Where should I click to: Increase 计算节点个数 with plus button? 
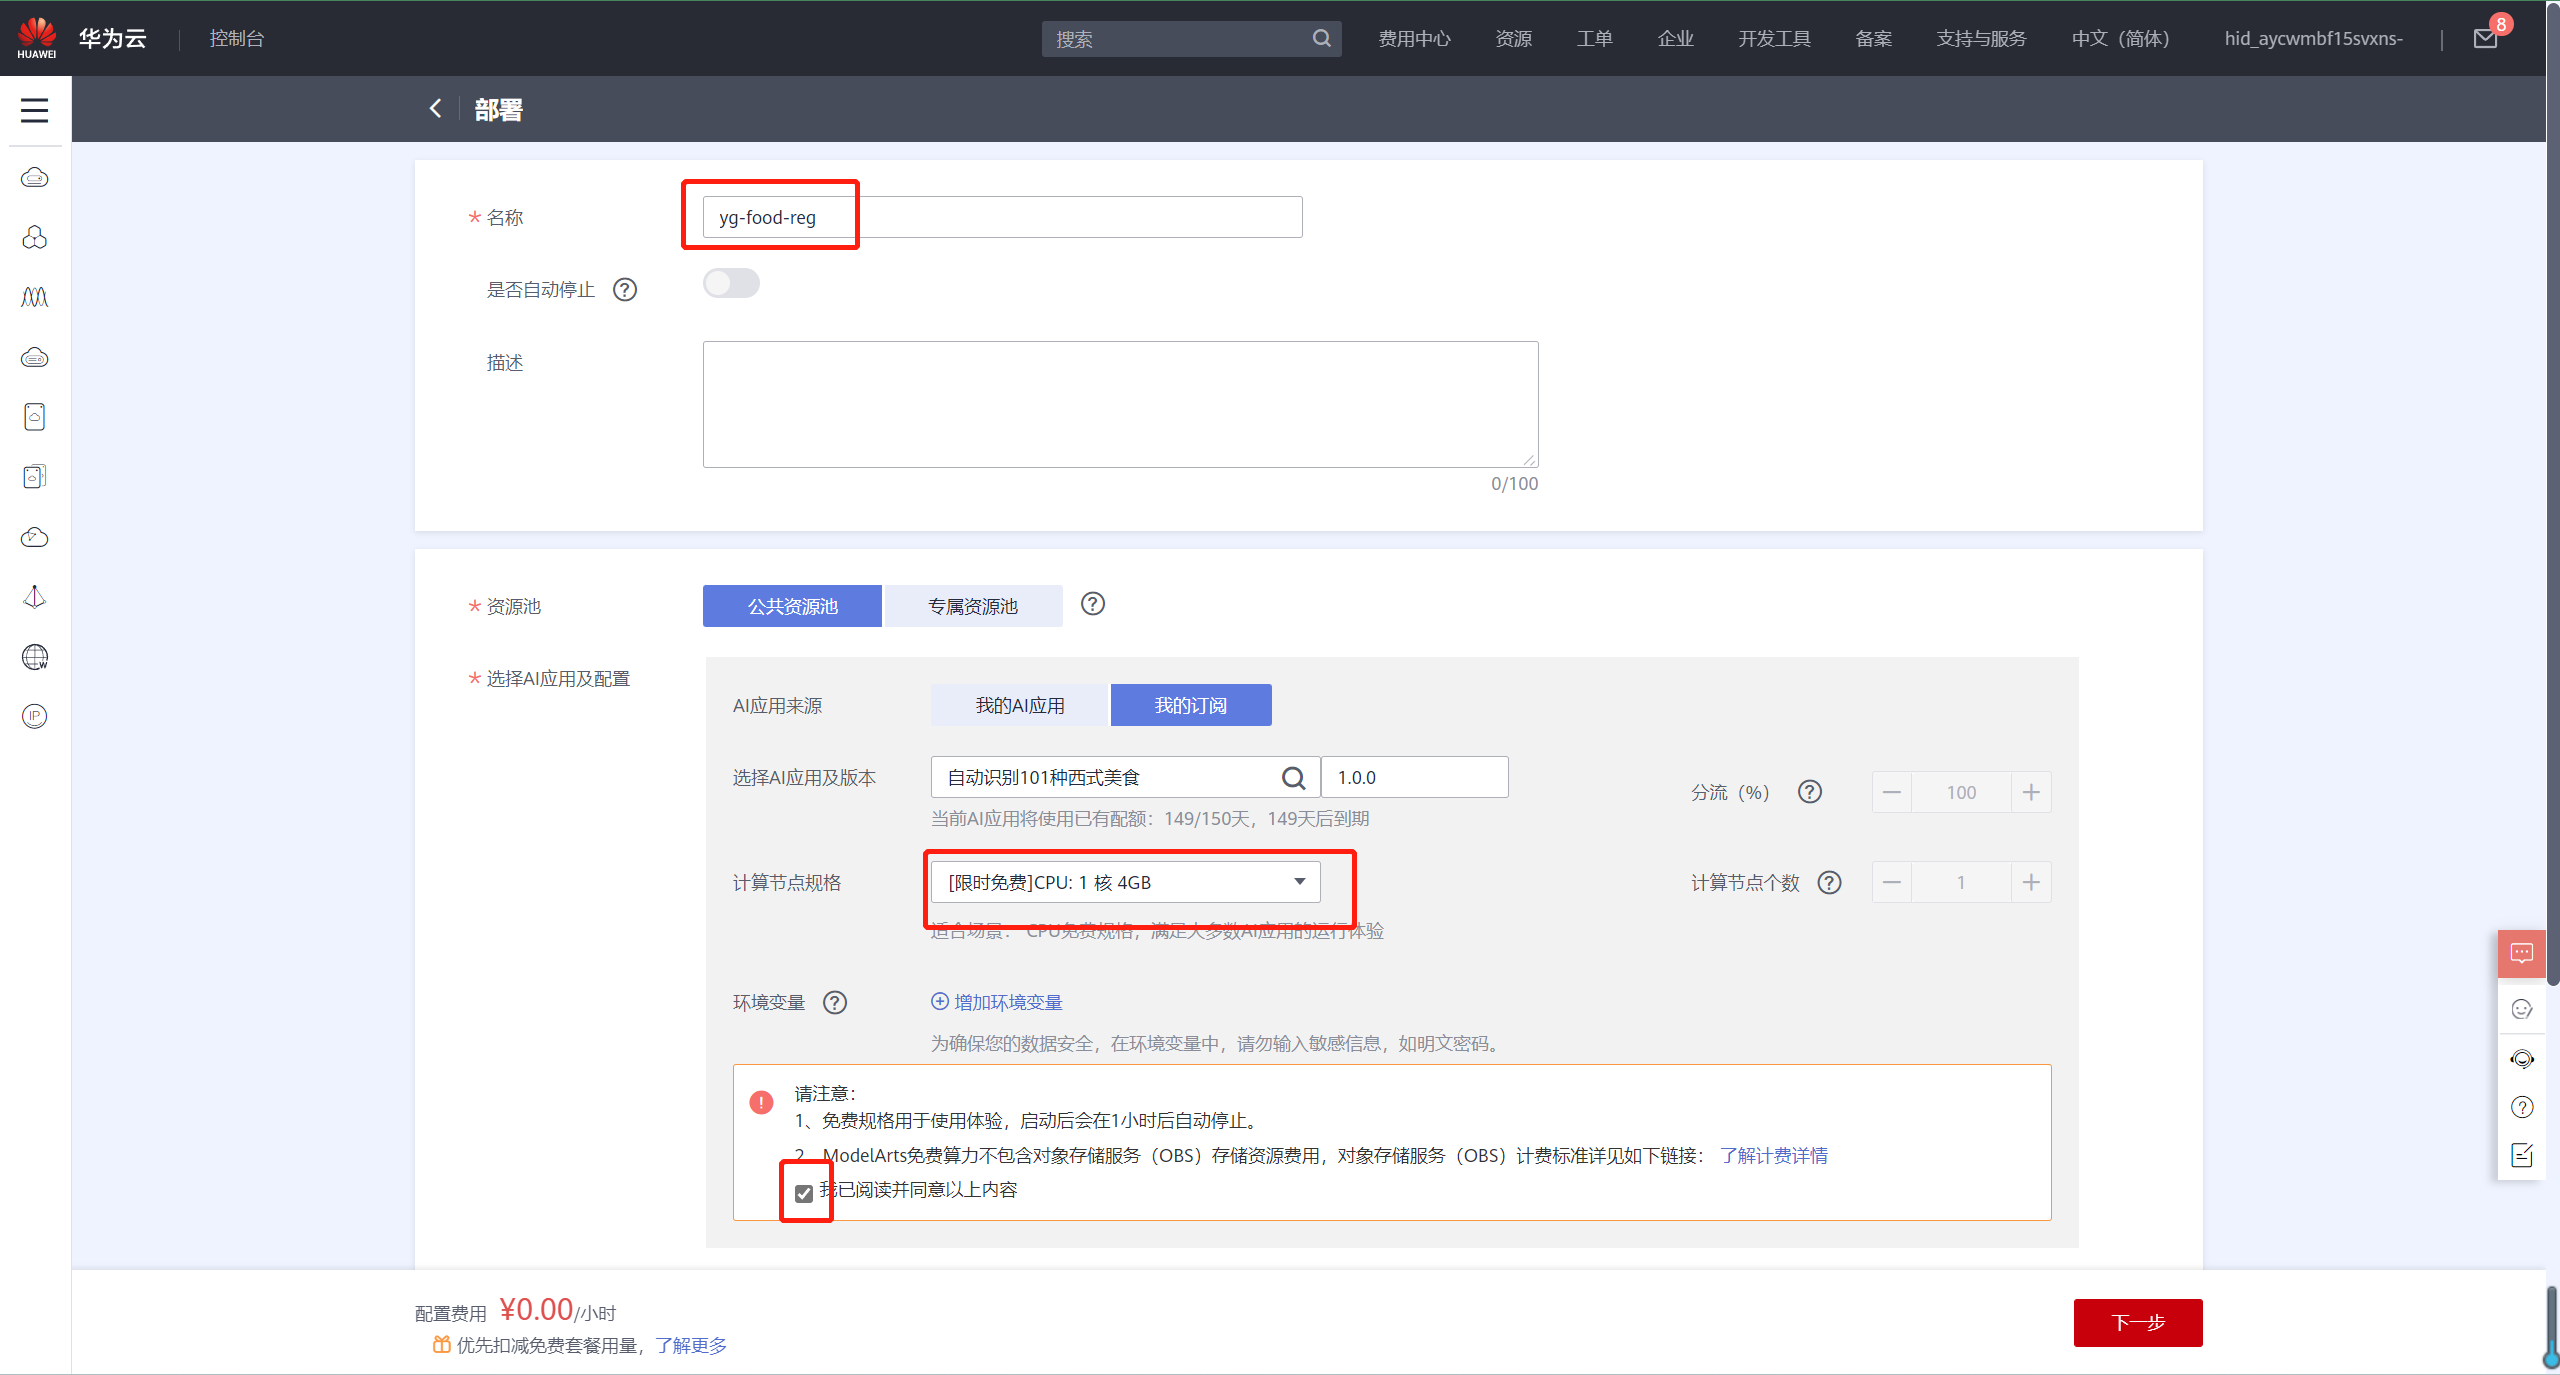[2030, 882]
